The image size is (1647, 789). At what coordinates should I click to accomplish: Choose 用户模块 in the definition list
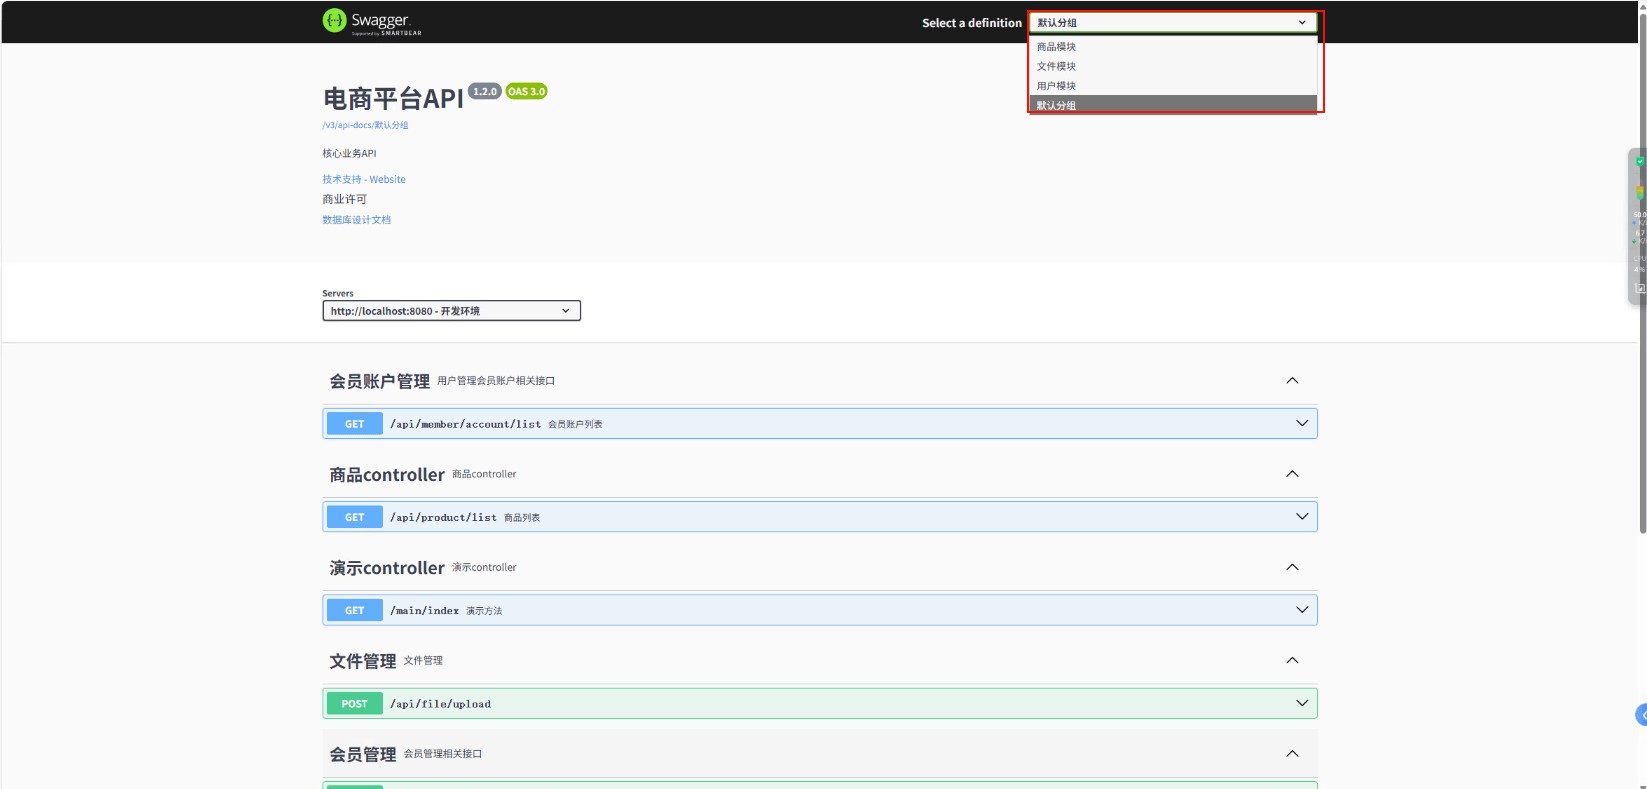(1056, 86)
